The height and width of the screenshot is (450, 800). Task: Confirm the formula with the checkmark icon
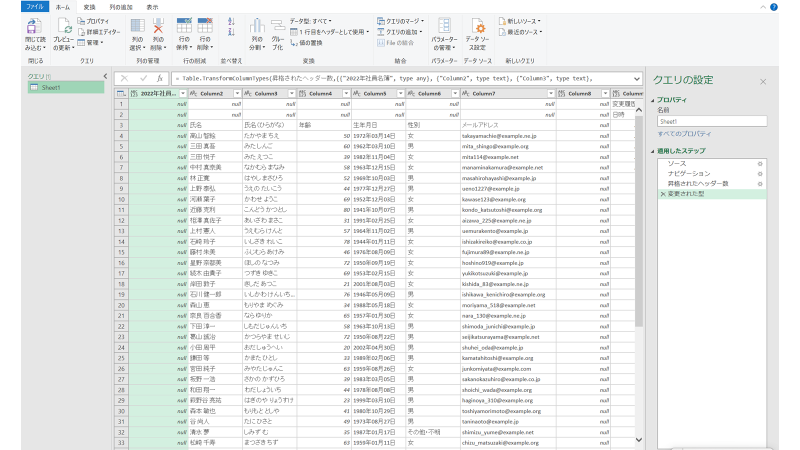(143, 79)
